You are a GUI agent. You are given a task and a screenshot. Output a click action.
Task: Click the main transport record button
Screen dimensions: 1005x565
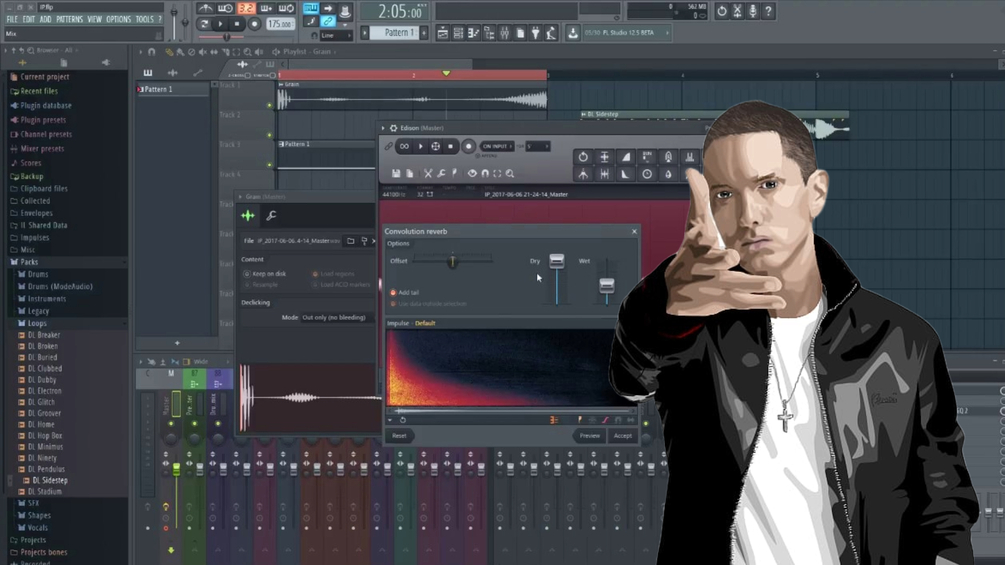tap(254, 24)
